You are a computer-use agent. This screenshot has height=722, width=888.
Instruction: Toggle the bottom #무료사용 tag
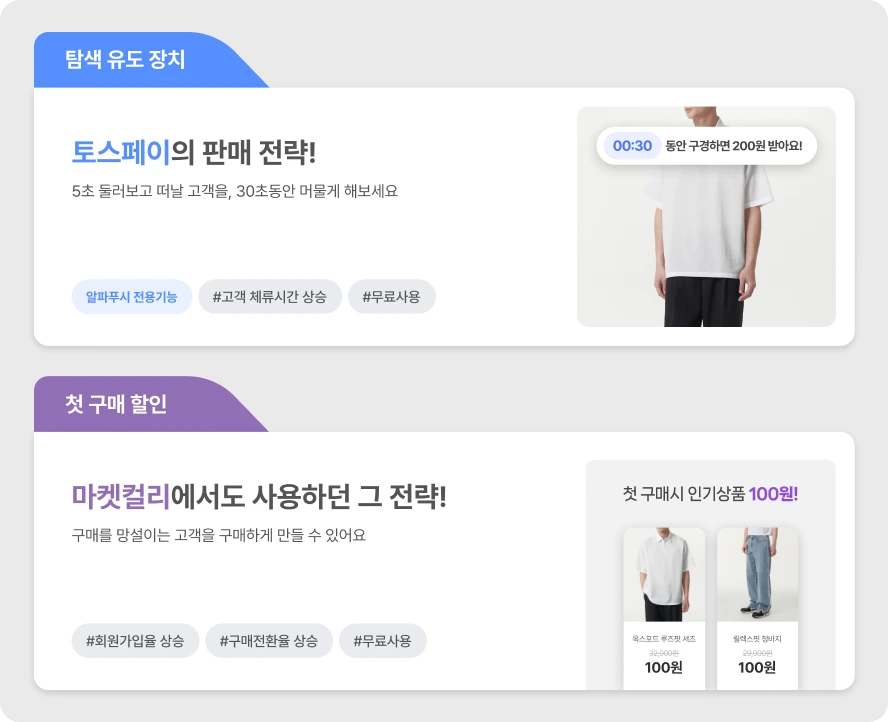pyautogui.click(x=383, y=641)
